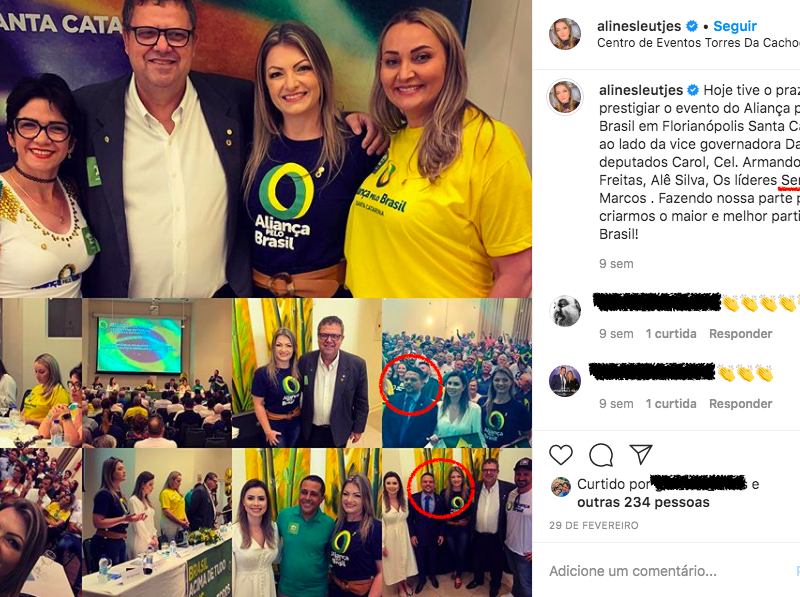
Task: Follow the account via Seguir
Action: pos(735,26)
